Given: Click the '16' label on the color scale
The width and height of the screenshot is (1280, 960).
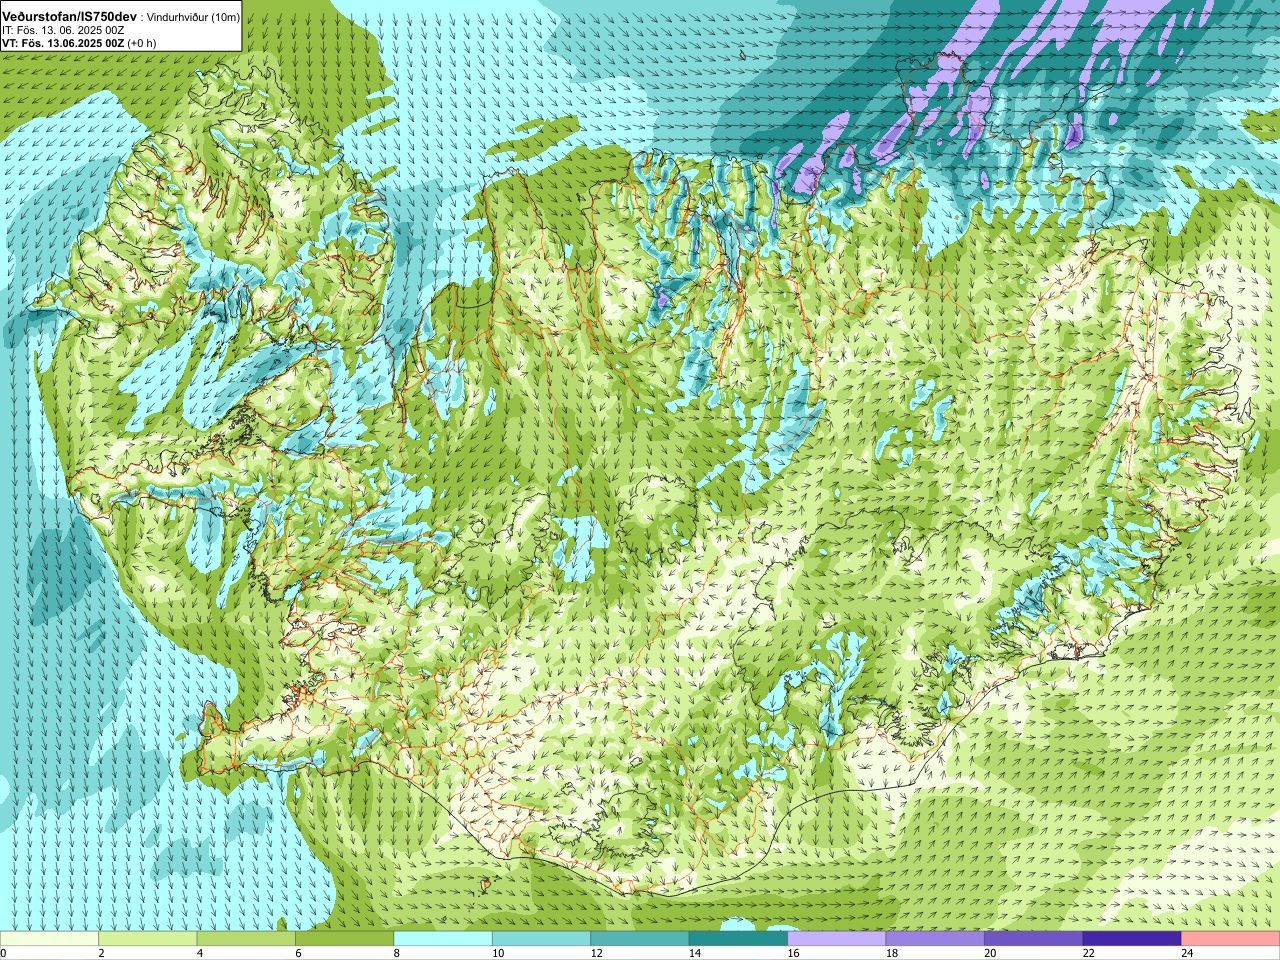Looking at the screenshot, I should click(x=794, y=953).
